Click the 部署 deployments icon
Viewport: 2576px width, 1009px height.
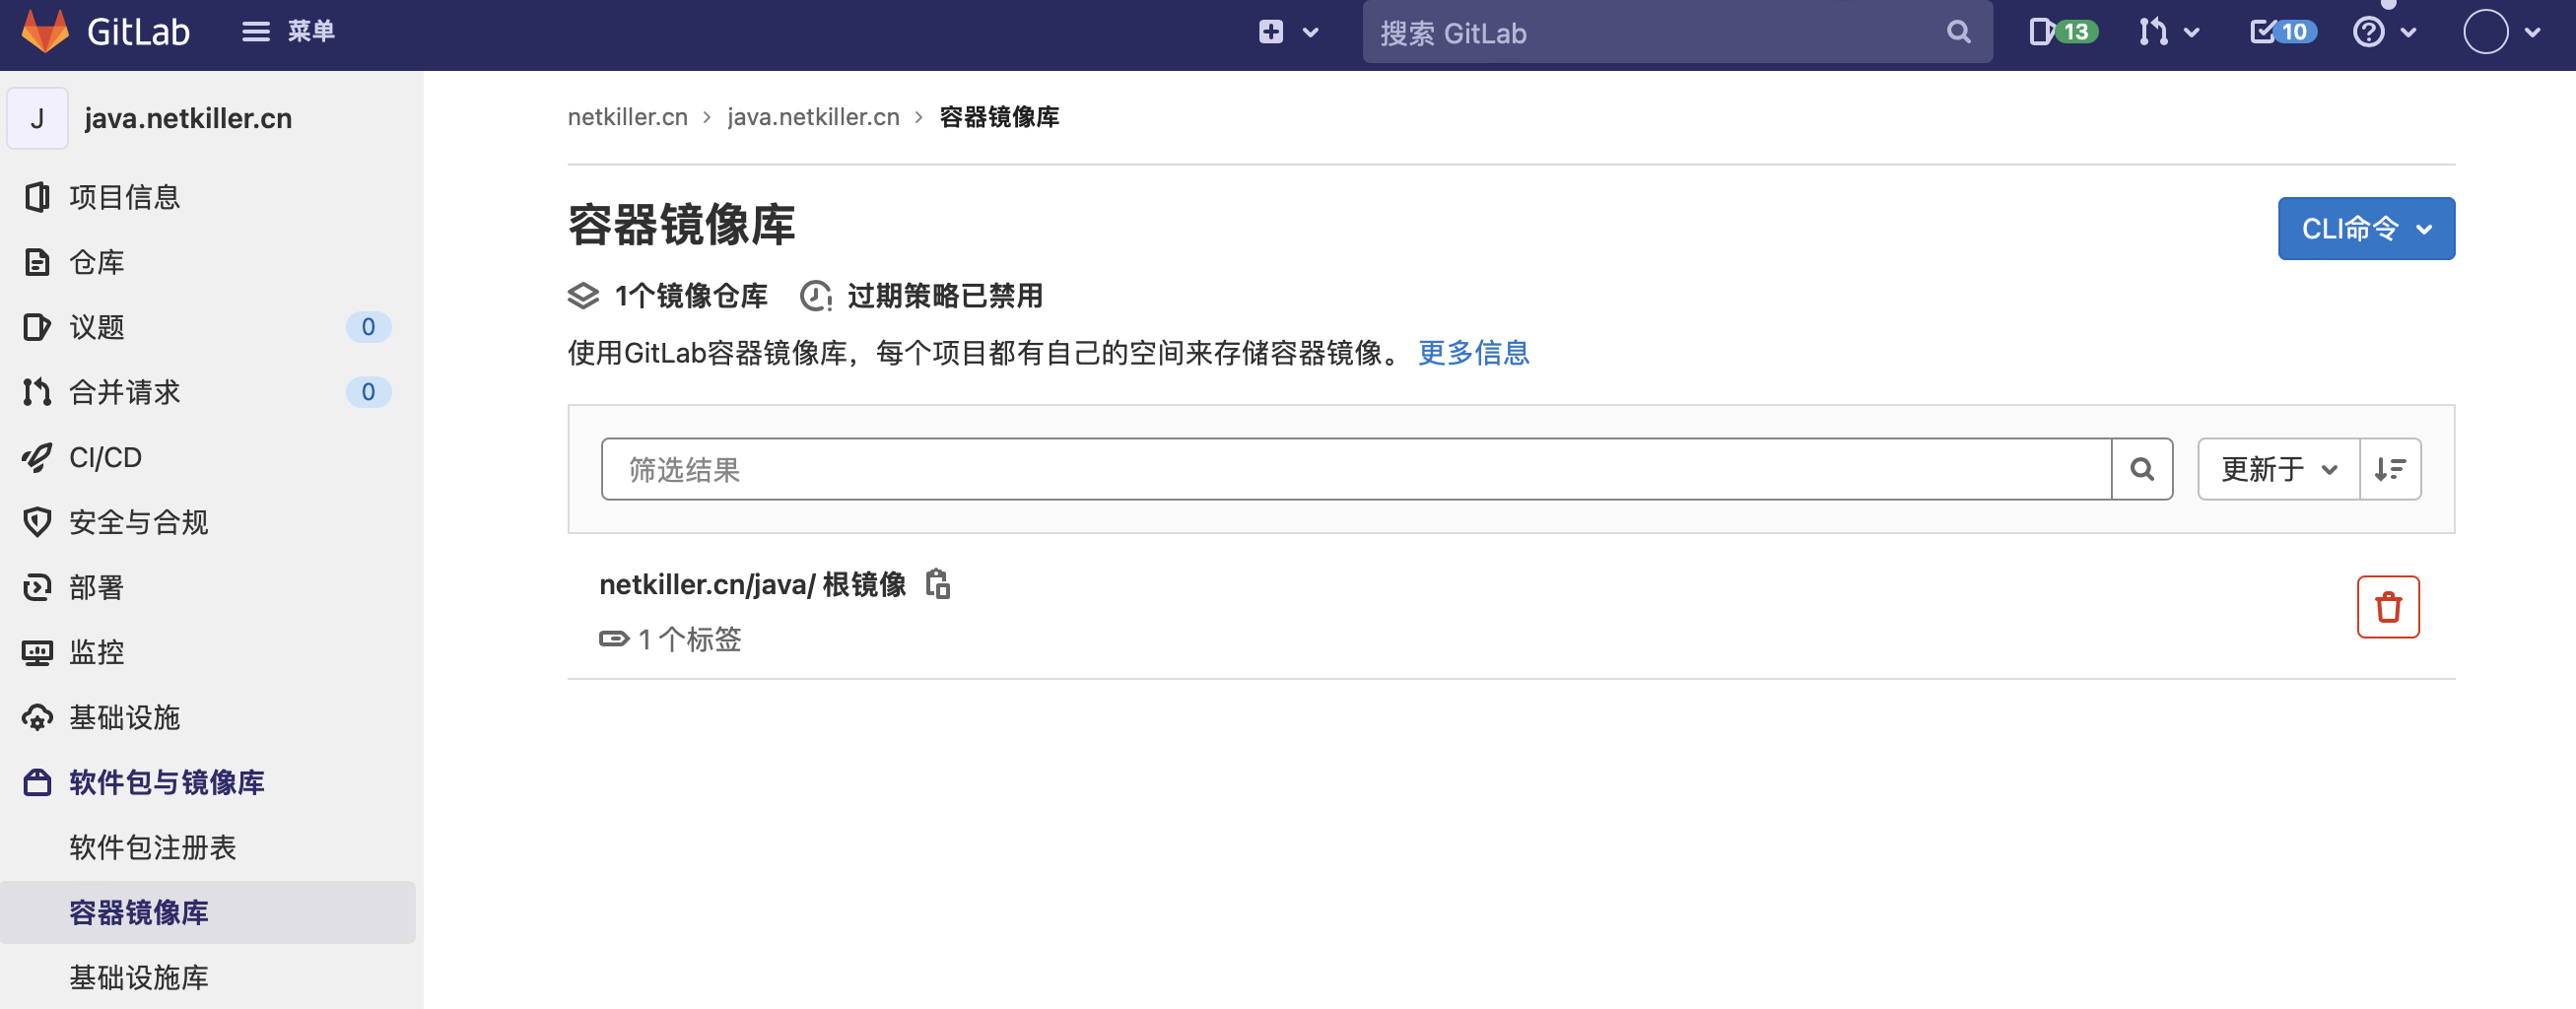[37, 587]
